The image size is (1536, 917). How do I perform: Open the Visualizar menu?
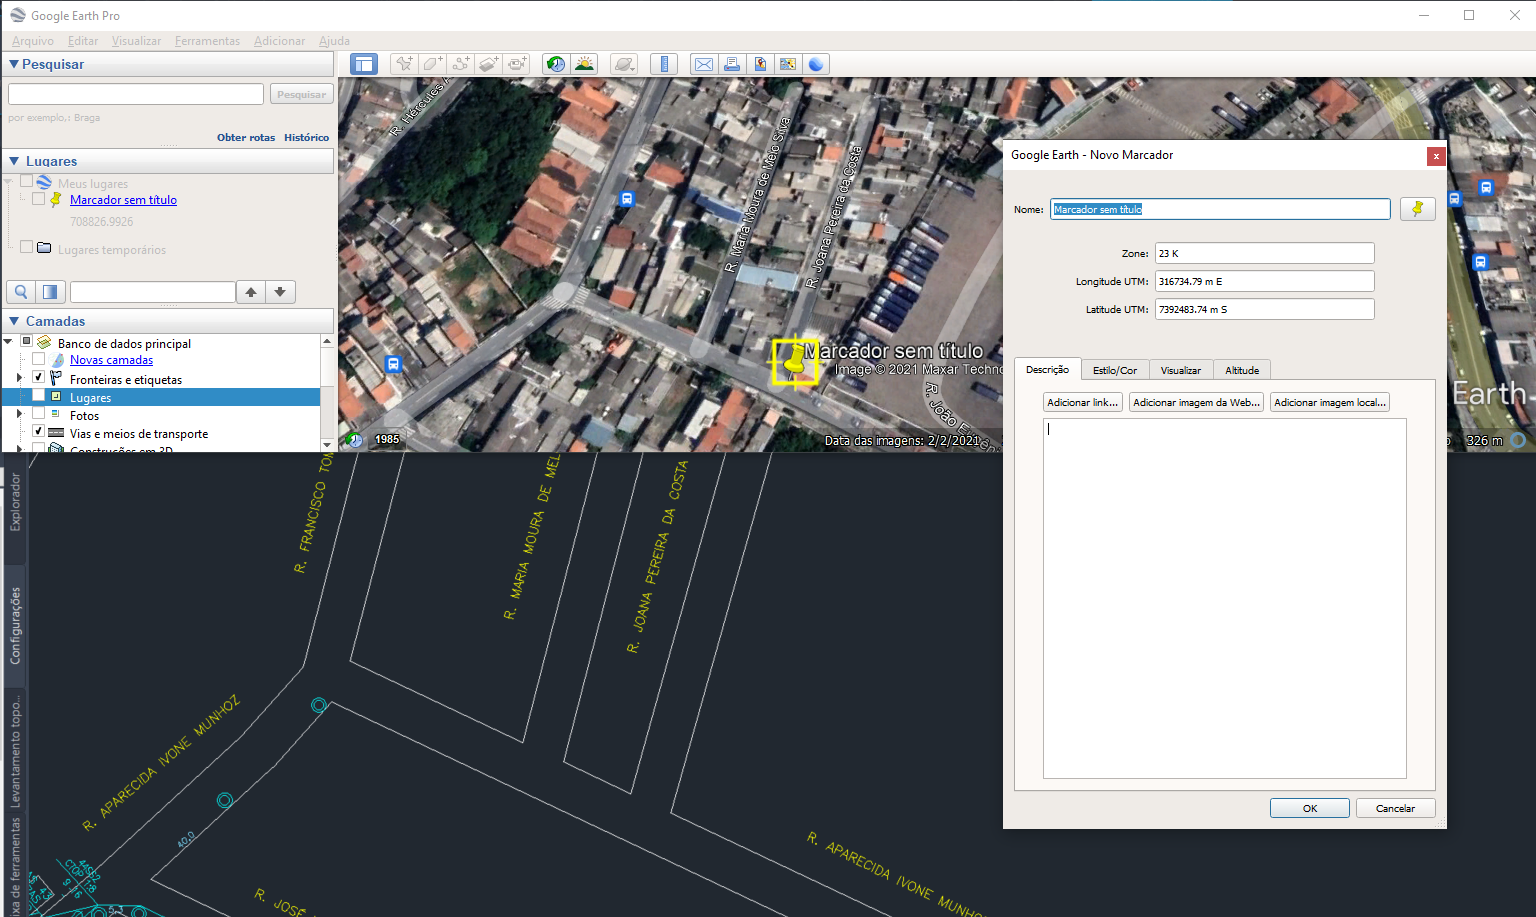[x=136, y=41]
